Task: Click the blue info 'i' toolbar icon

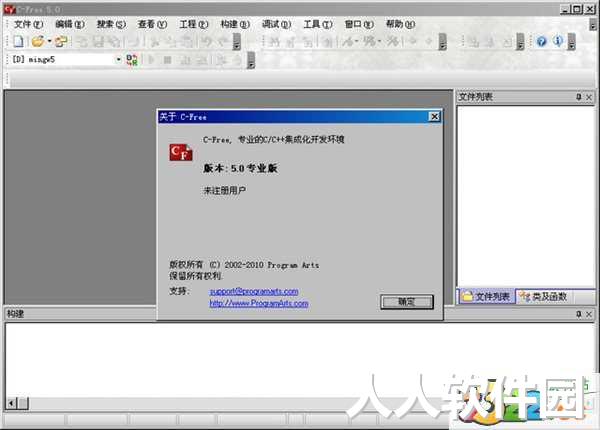Action: pyautogui.click(x=558, y=41)
